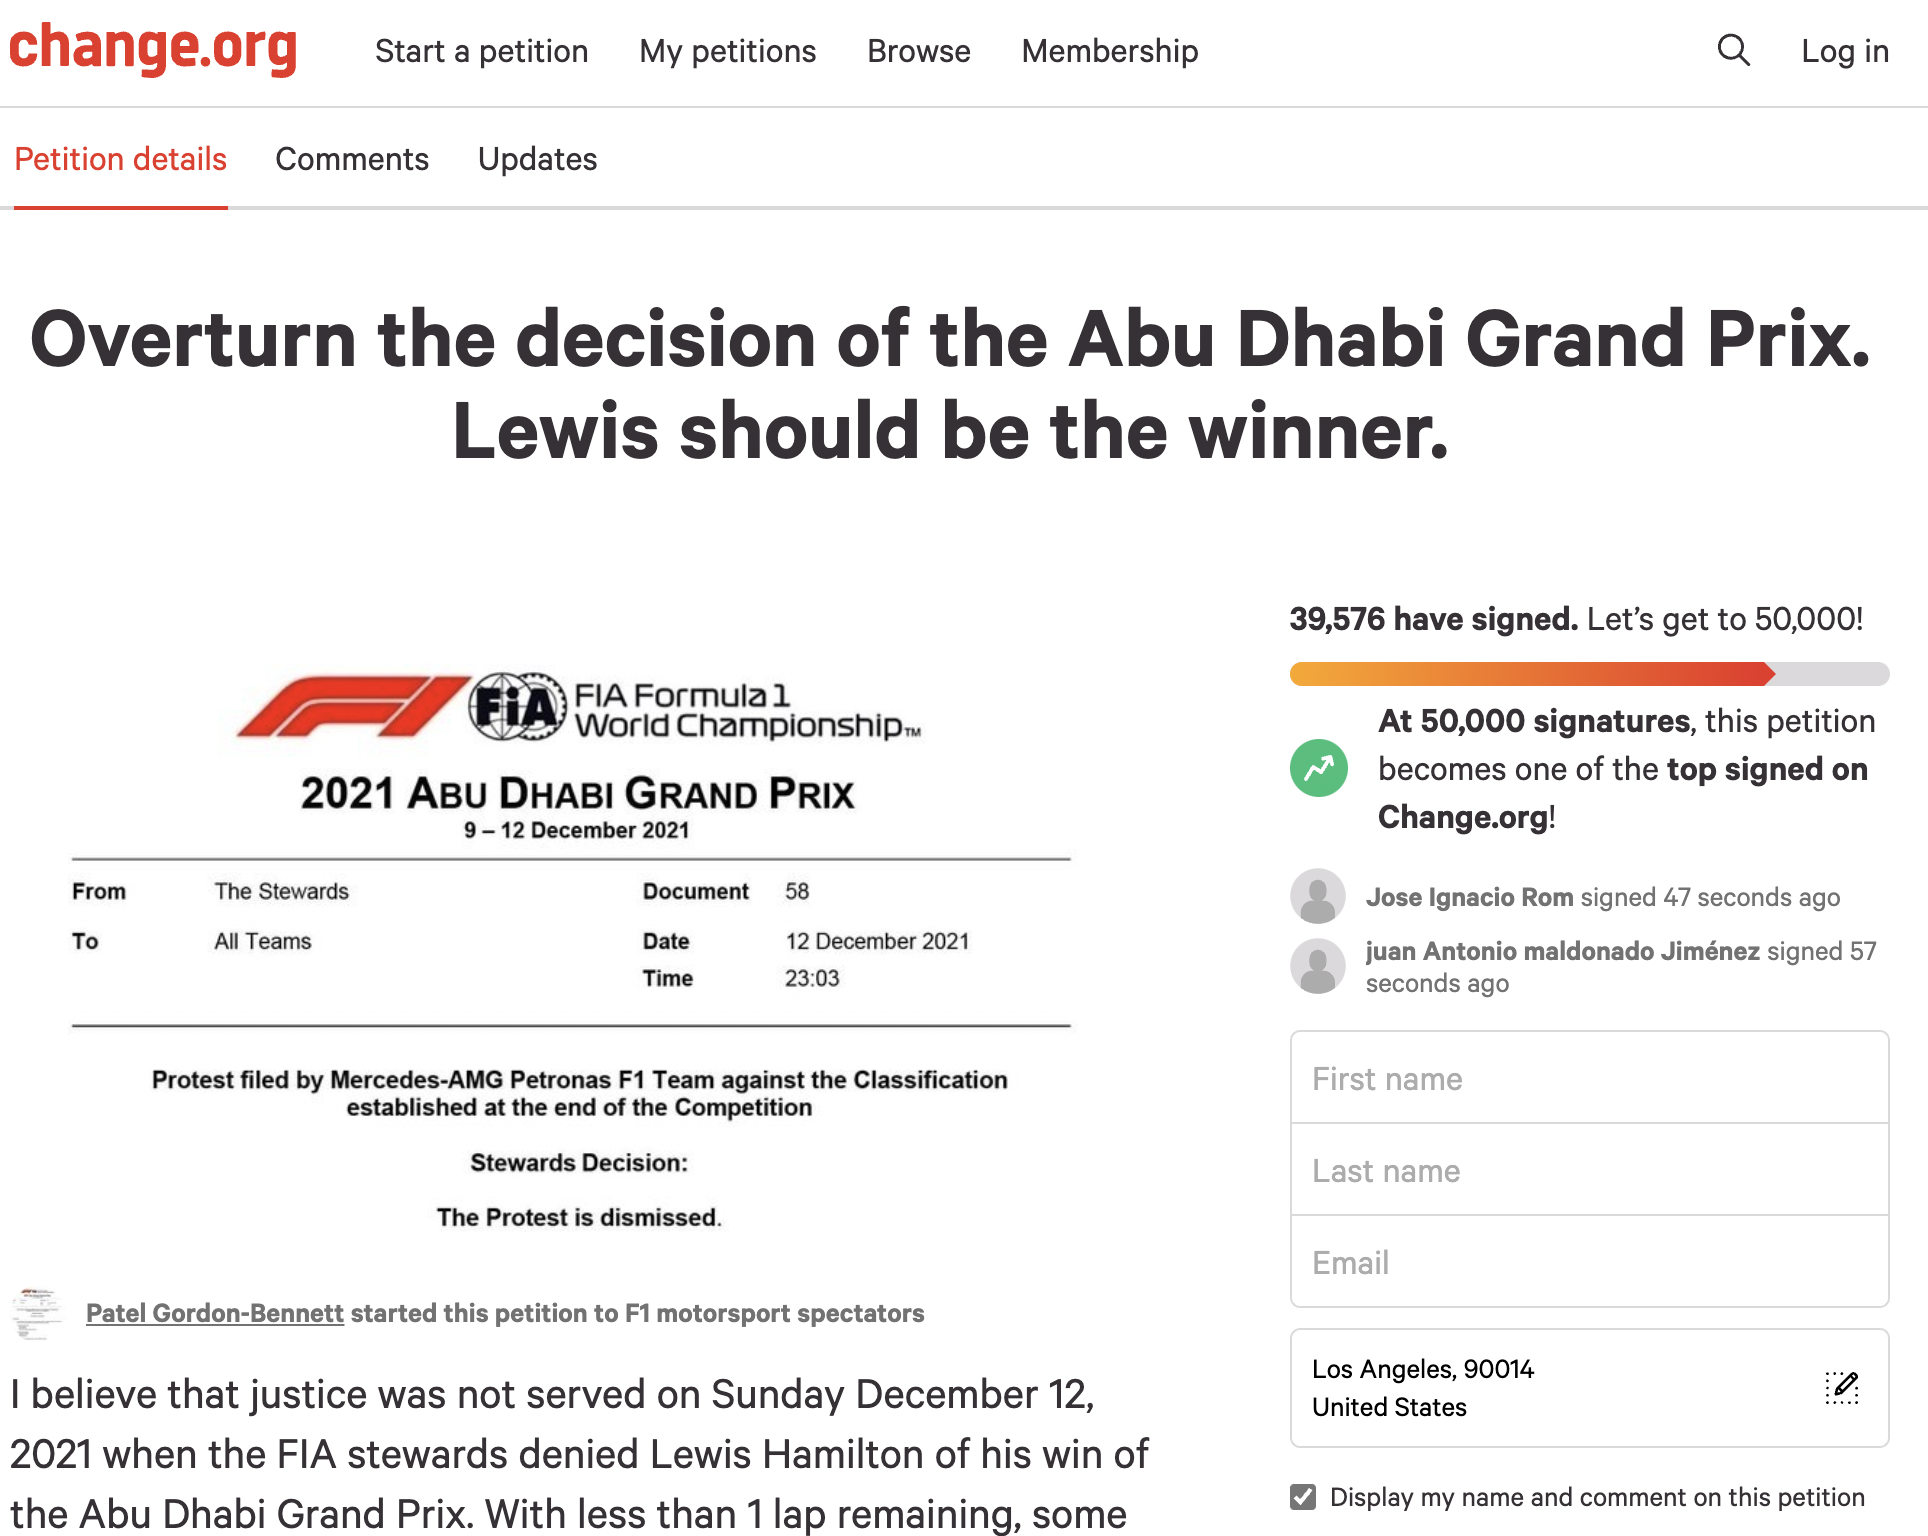Image resolution: width=1928 pixels, height=1536 pixels.
Task: Click Jose Ignacio Rom's avatar icon
Action: (x=1318, y=896)
